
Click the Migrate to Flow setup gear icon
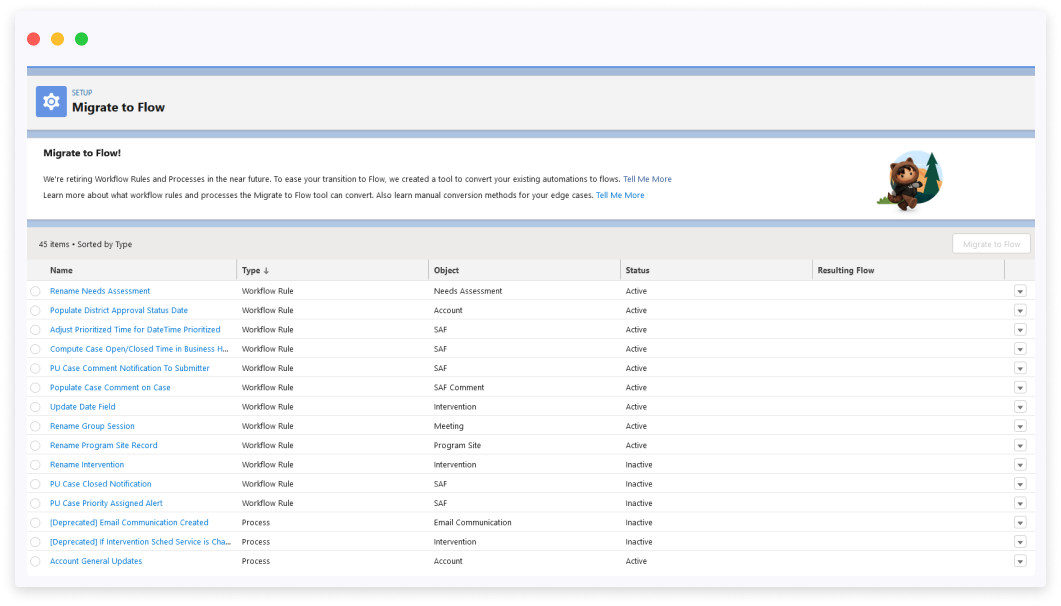point(51,101)
